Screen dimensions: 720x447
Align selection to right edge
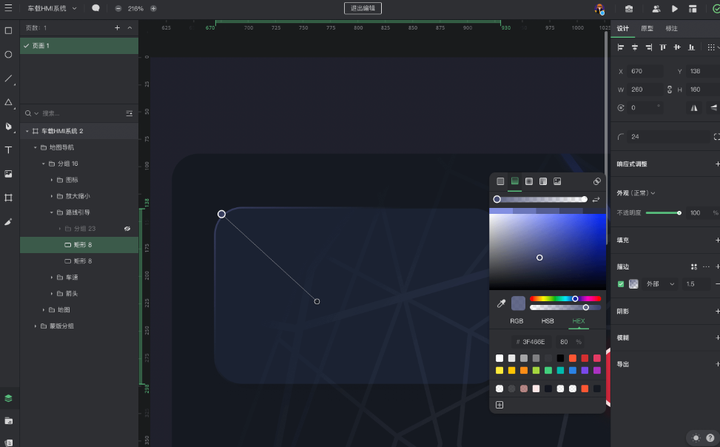click(649, 47)
